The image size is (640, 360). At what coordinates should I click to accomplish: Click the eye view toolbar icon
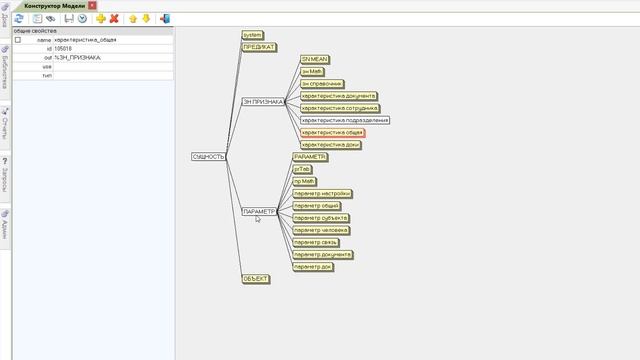51,19
